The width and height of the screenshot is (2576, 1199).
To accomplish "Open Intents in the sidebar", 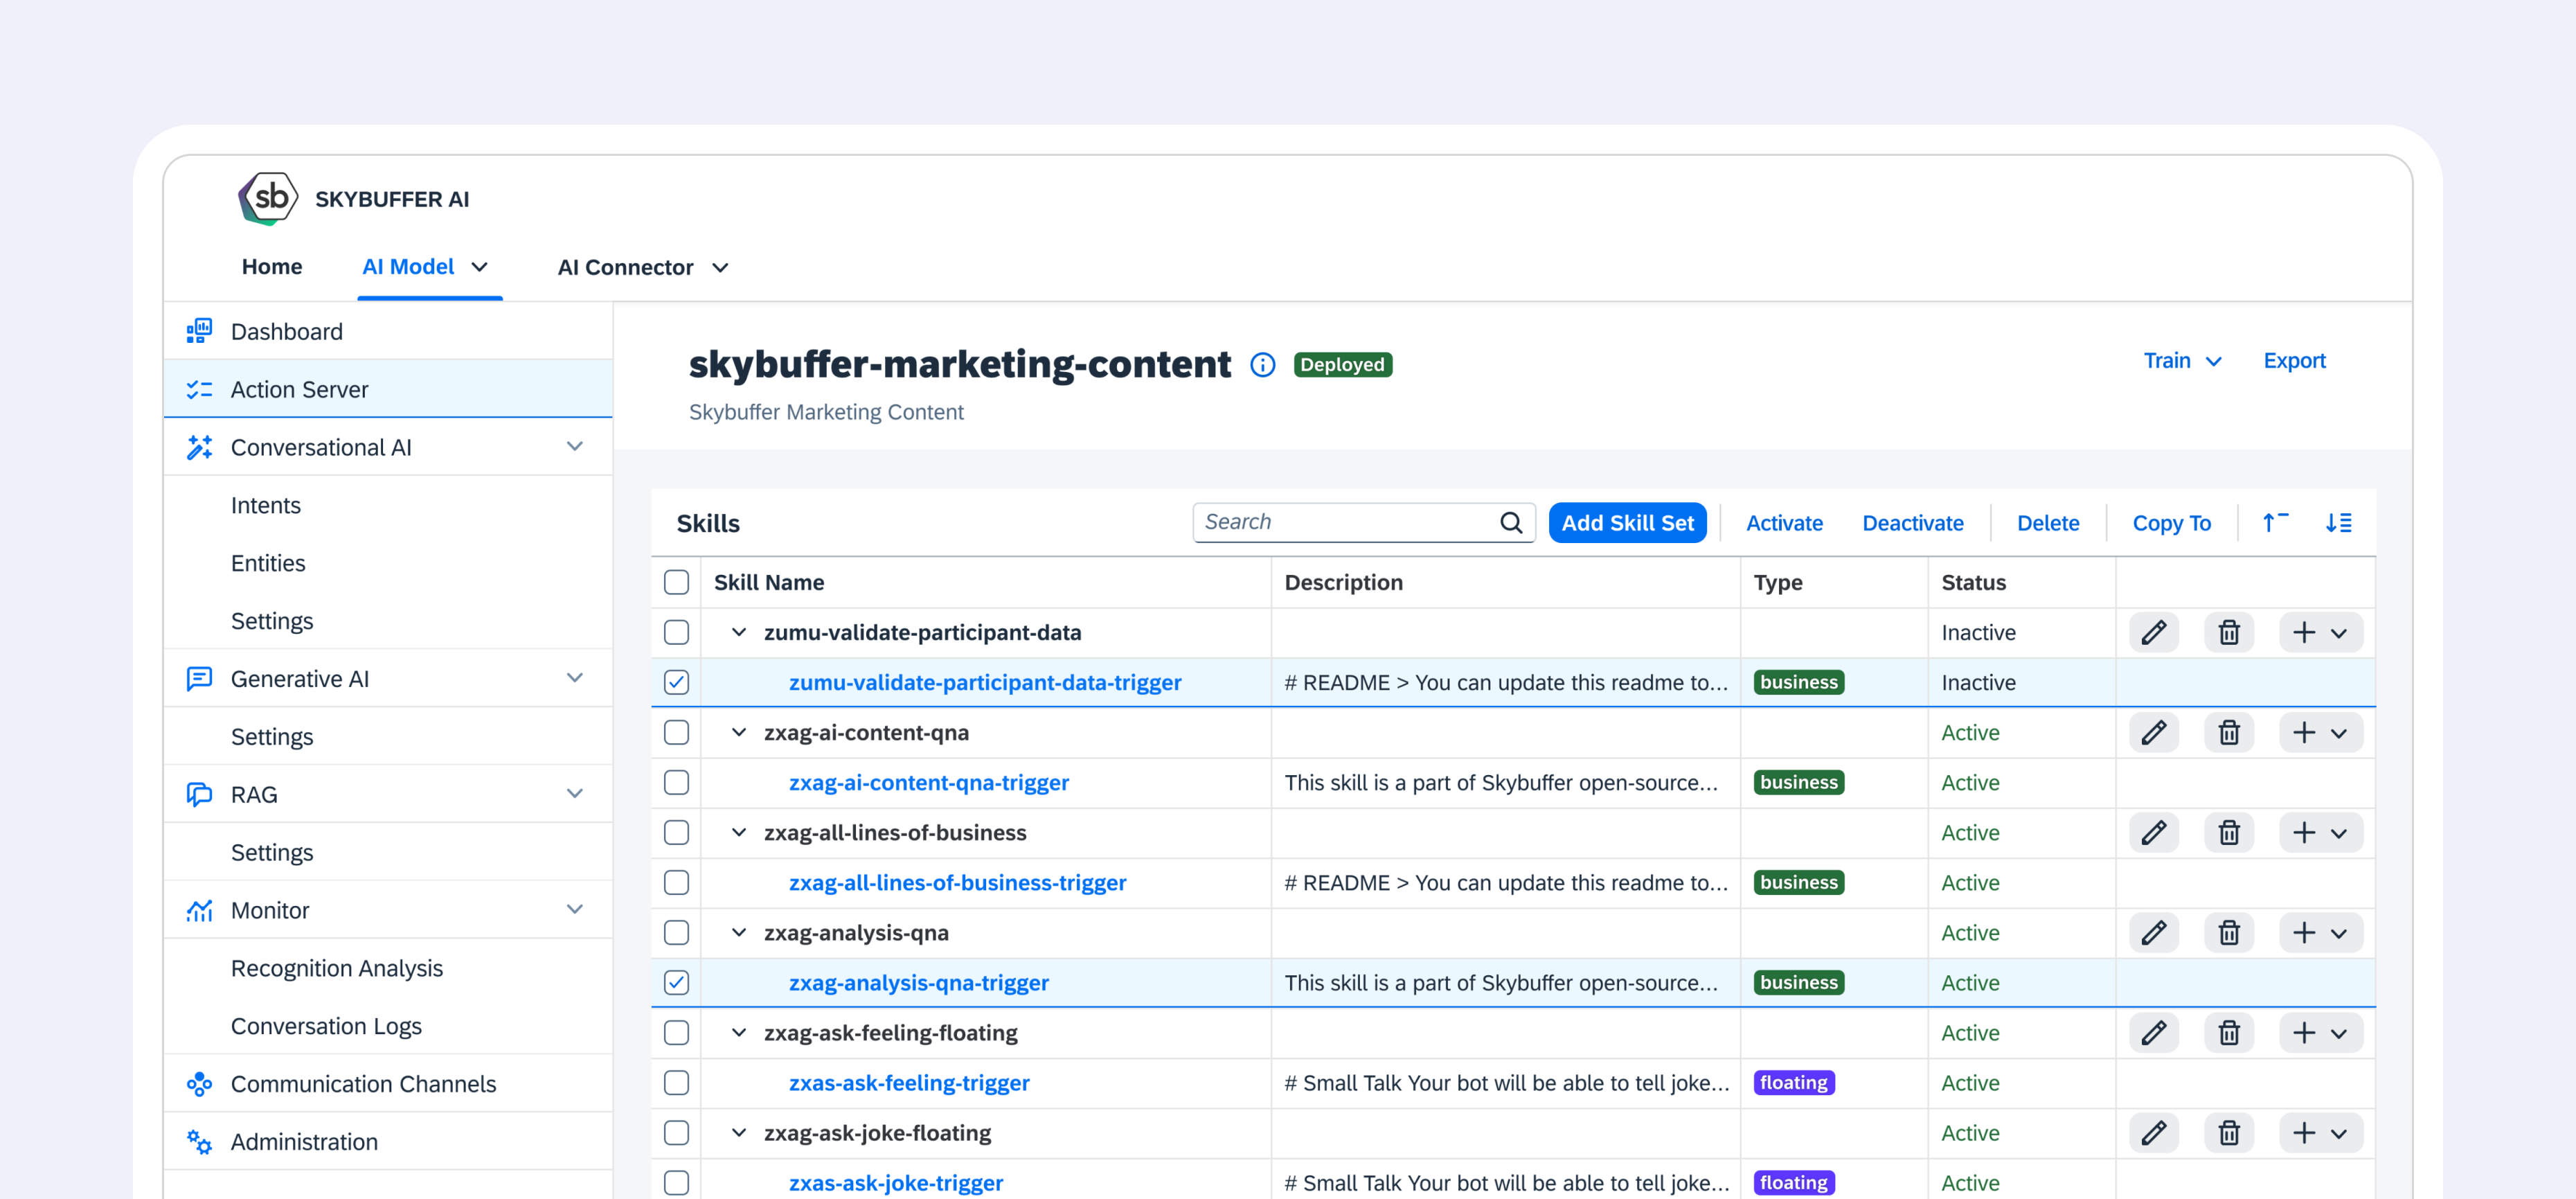I will click(x=265, y=505).
